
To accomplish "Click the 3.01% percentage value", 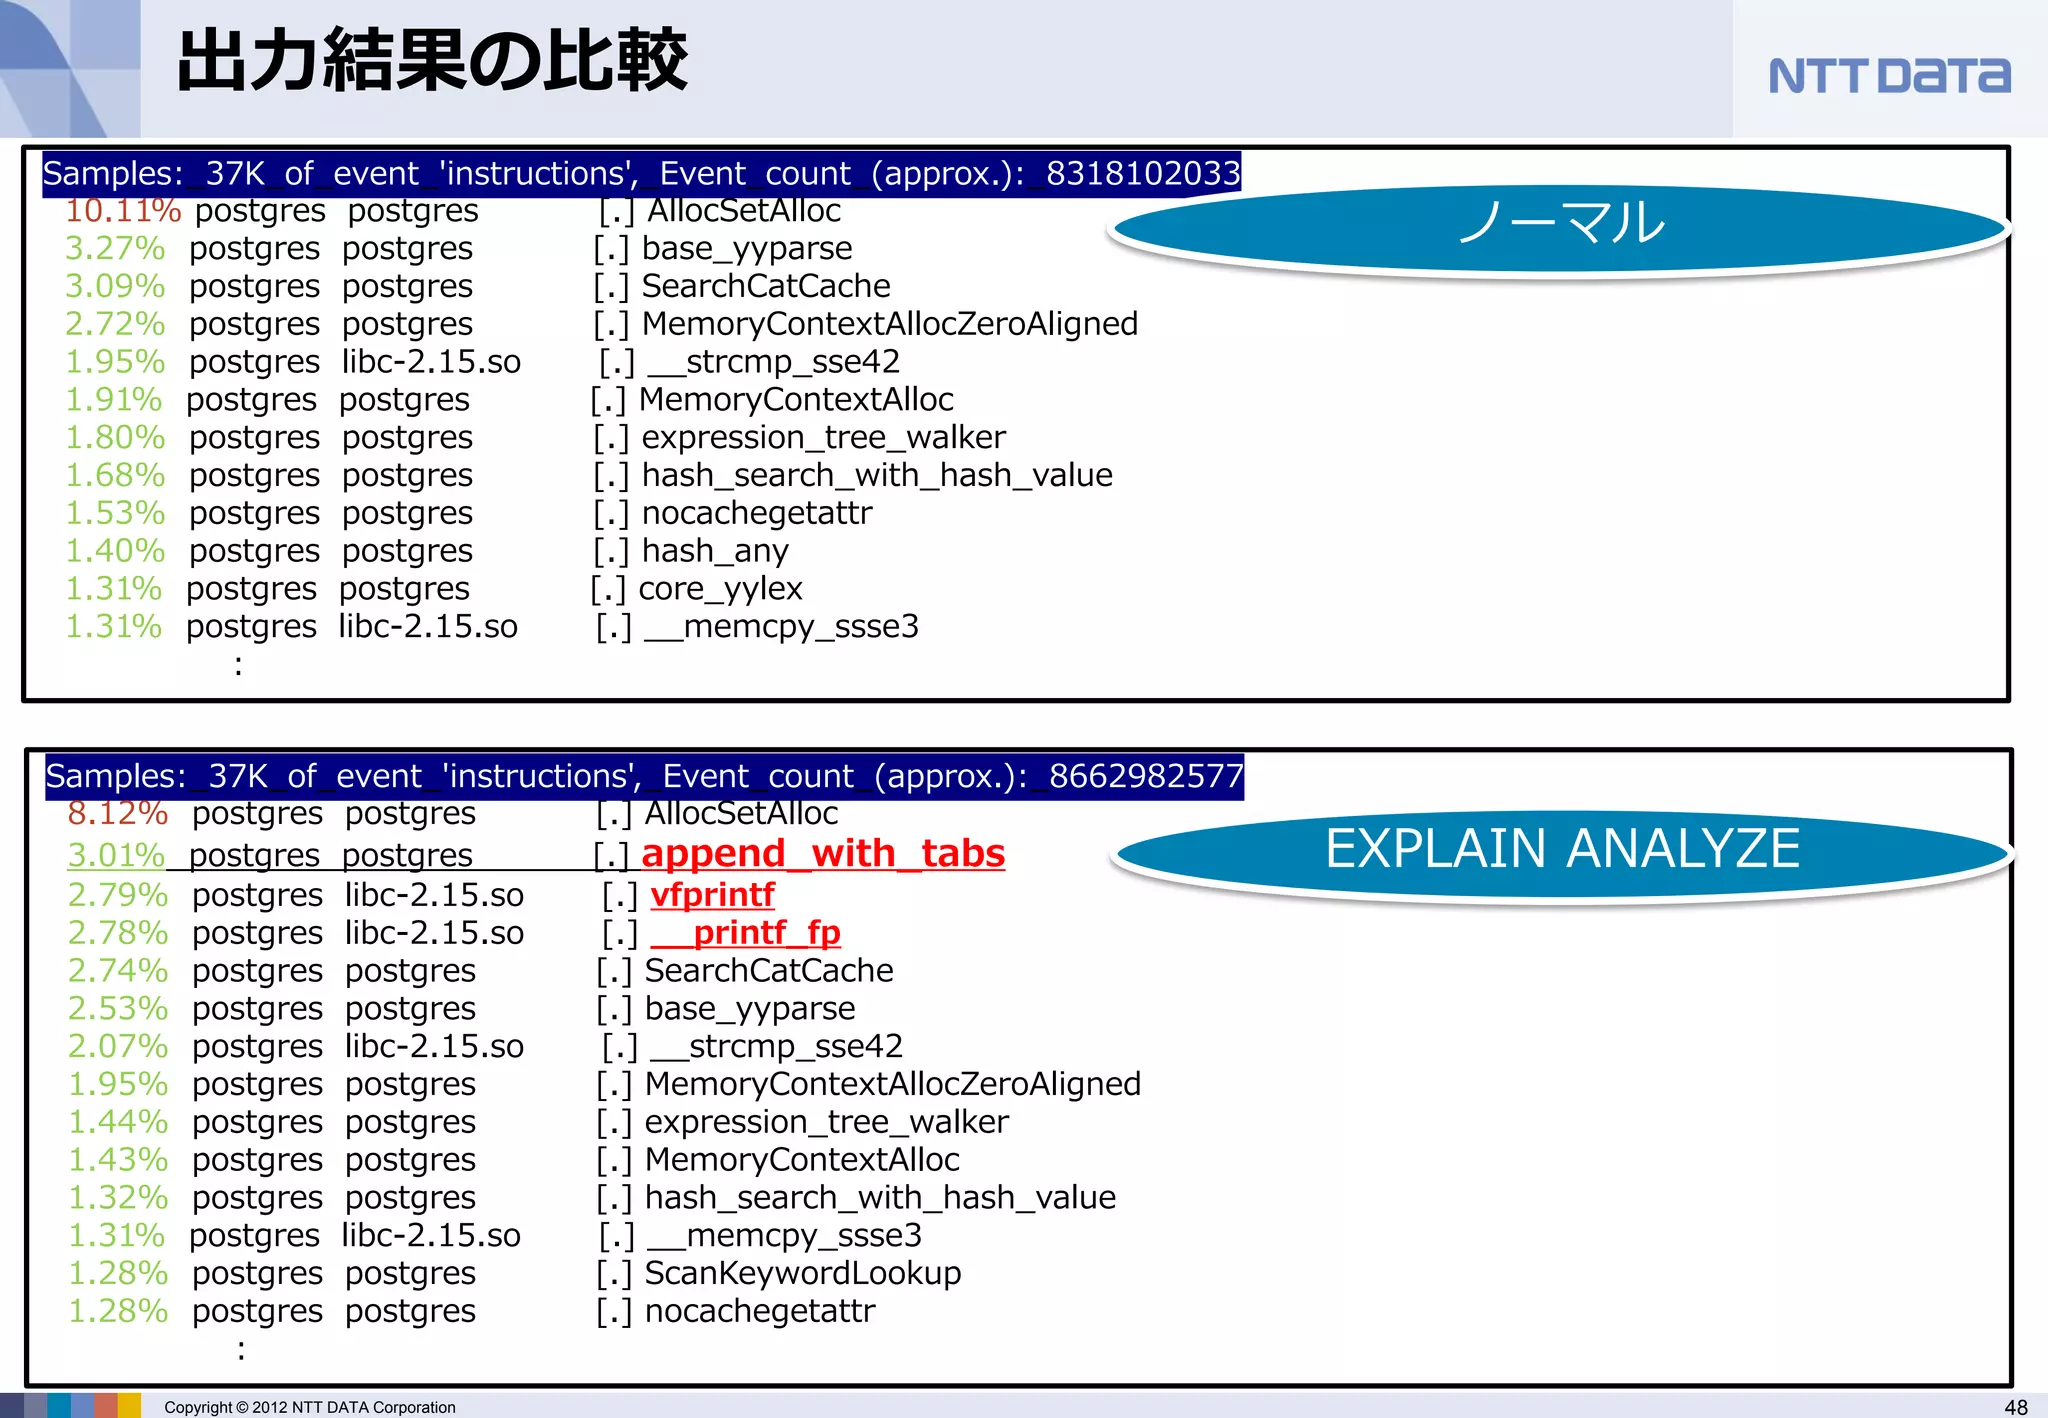I will pyautogui.click(x=116, y=855).
